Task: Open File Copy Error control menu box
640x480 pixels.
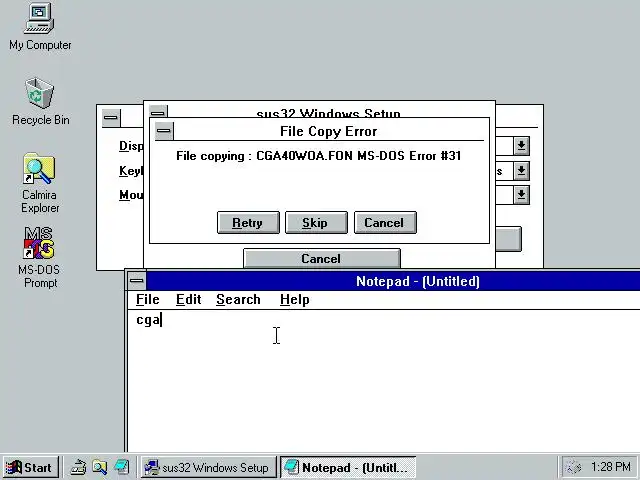Action: click(164, 131)
